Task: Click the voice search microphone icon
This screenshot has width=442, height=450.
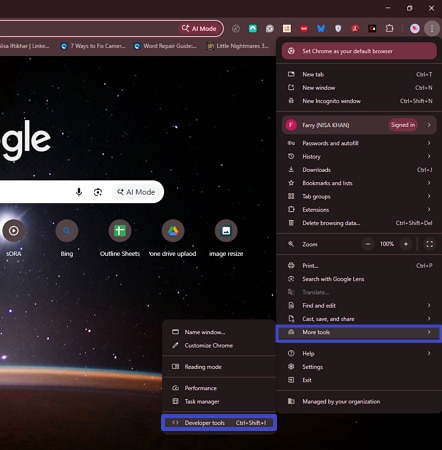Action: coord(79,192)
